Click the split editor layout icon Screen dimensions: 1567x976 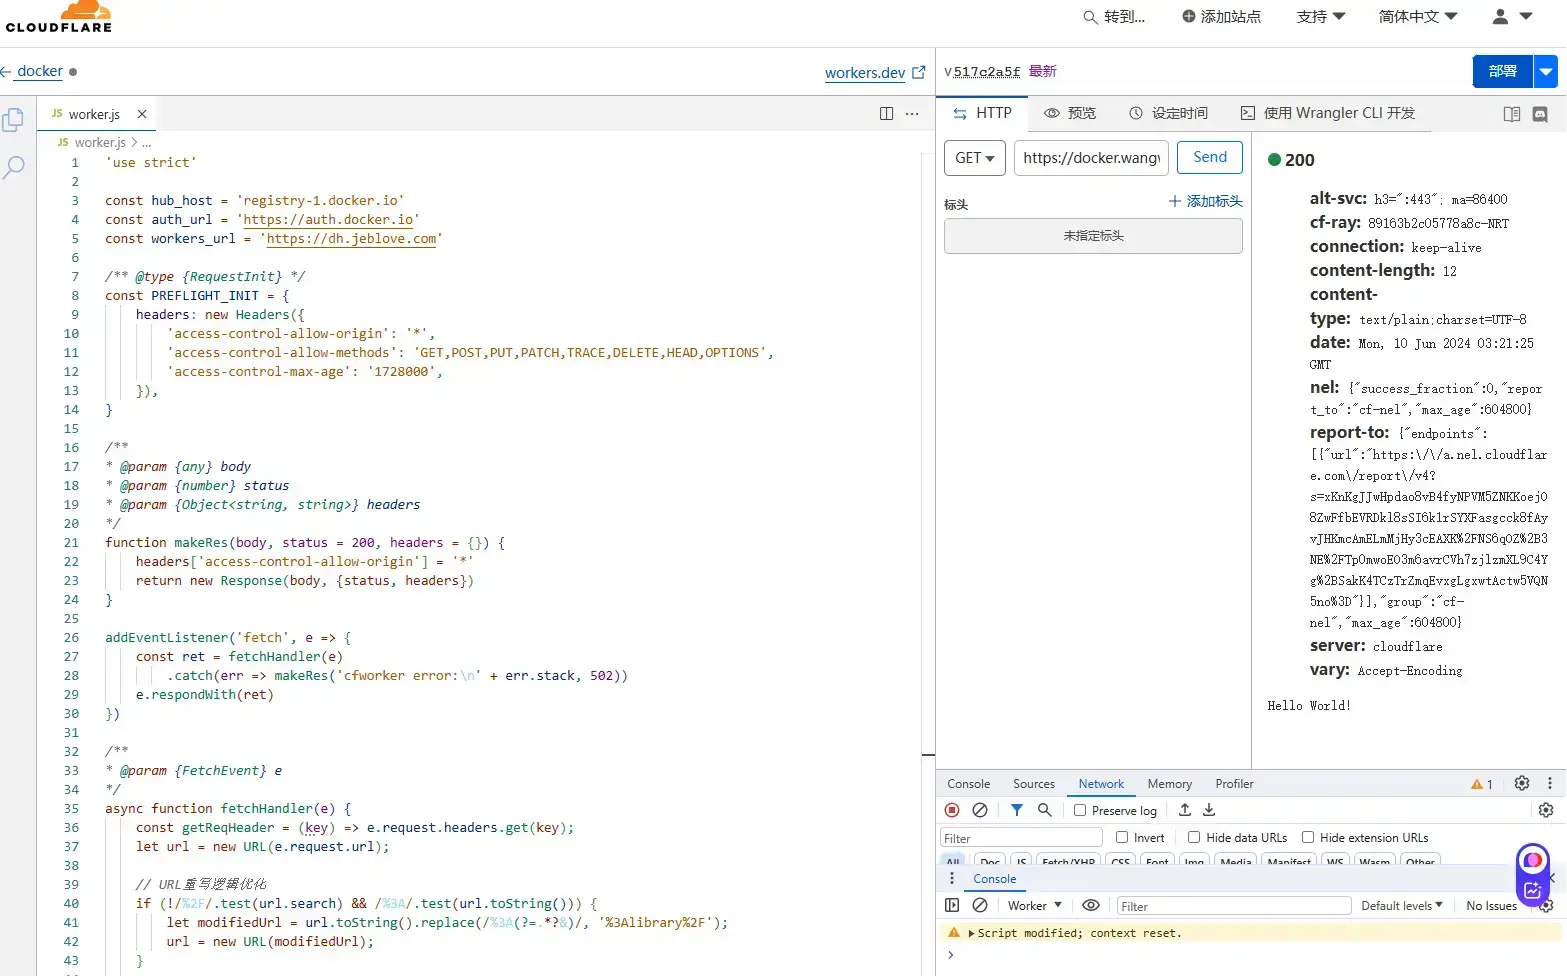(886, 113)
